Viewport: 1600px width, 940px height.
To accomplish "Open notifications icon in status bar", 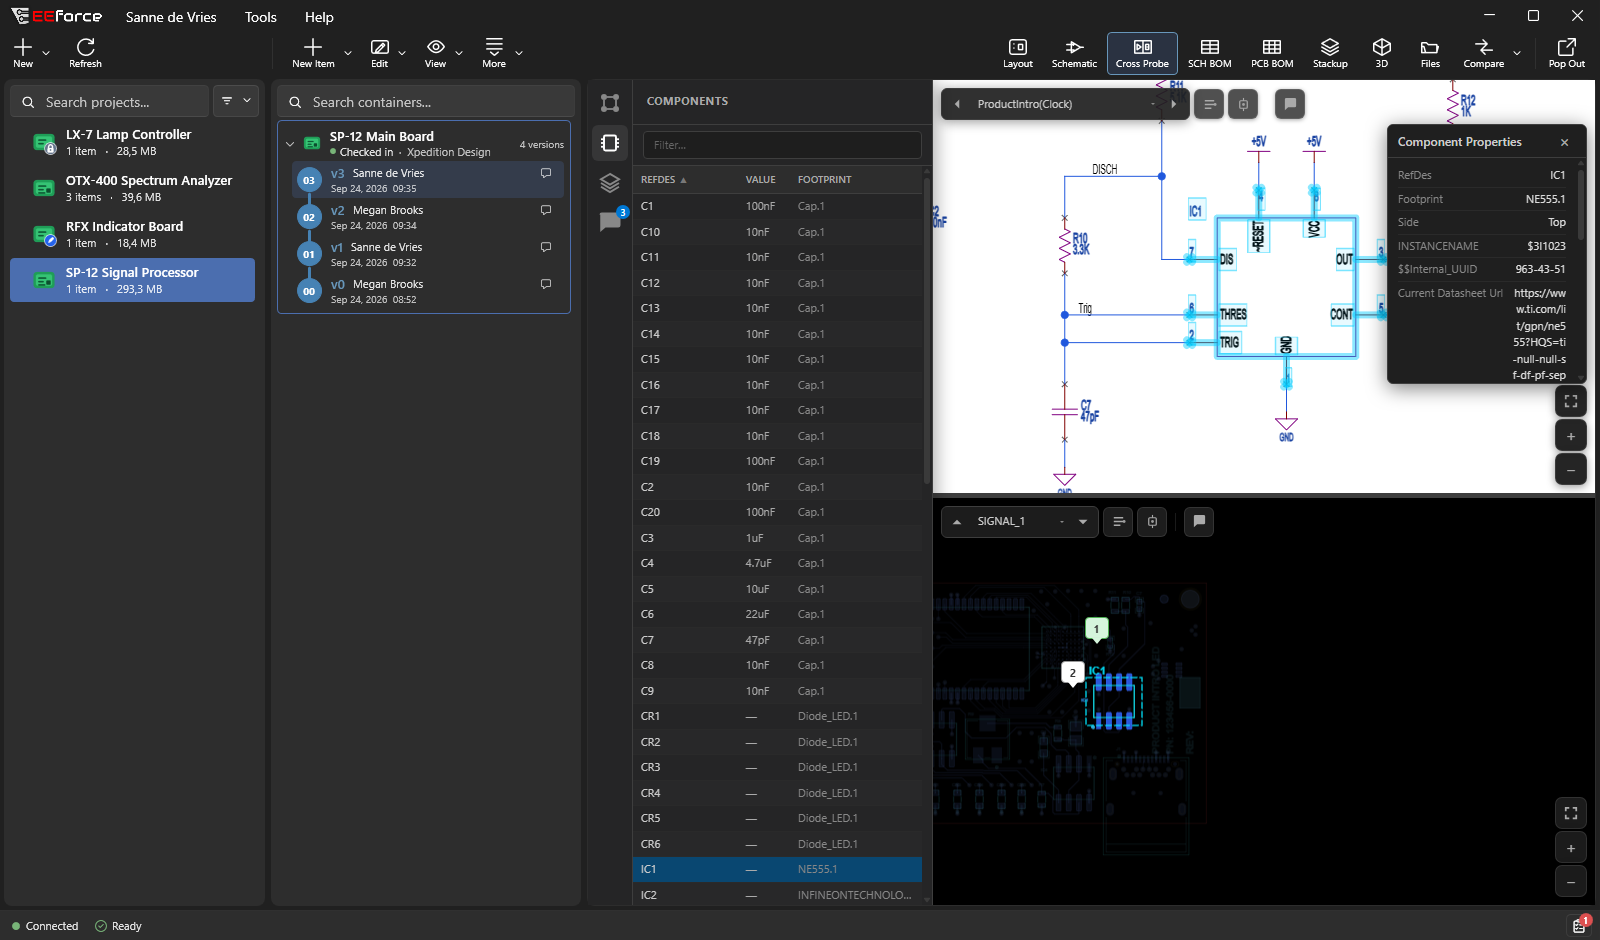I will [x=1579, y=925].
